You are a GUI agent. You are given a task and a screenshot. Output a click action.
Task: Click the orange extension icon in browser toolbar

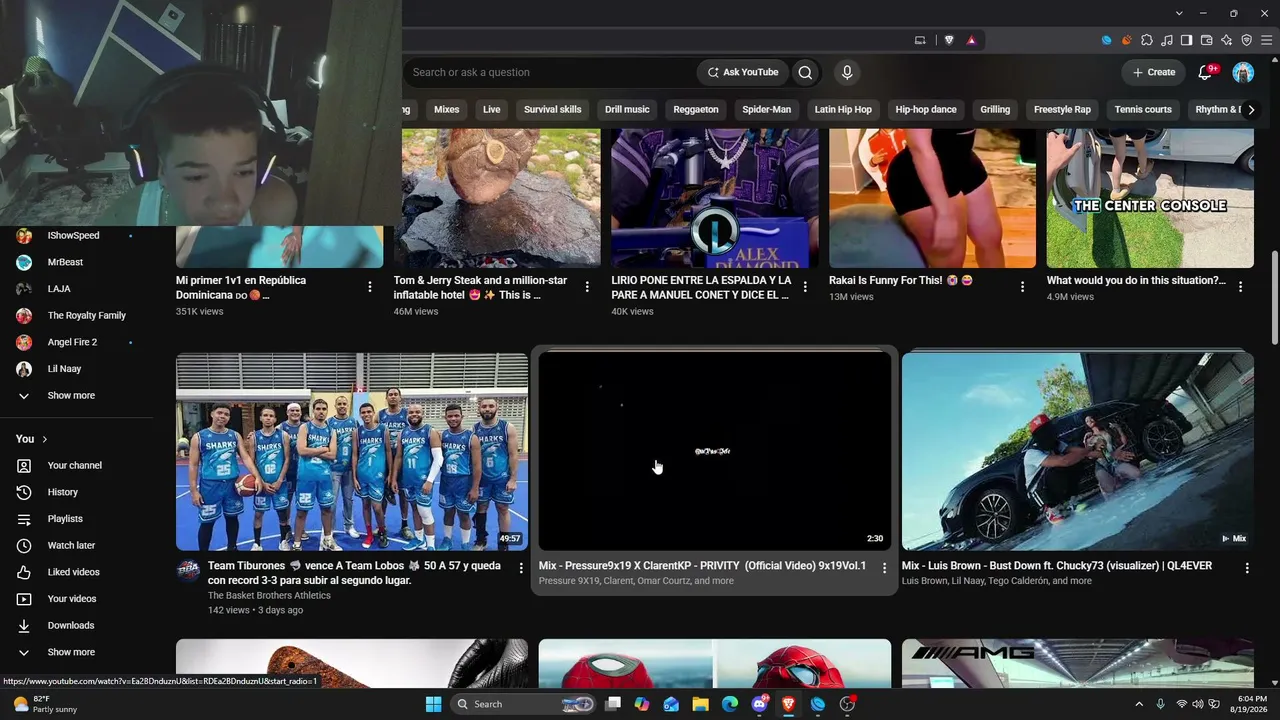point(1127,40)
